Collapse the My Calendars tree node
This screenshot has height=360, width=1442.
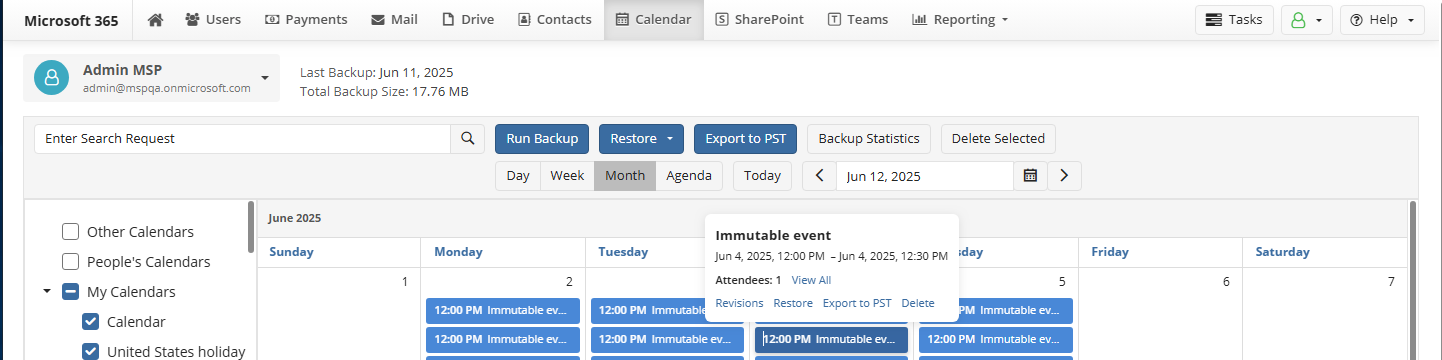tap(47, 292)
